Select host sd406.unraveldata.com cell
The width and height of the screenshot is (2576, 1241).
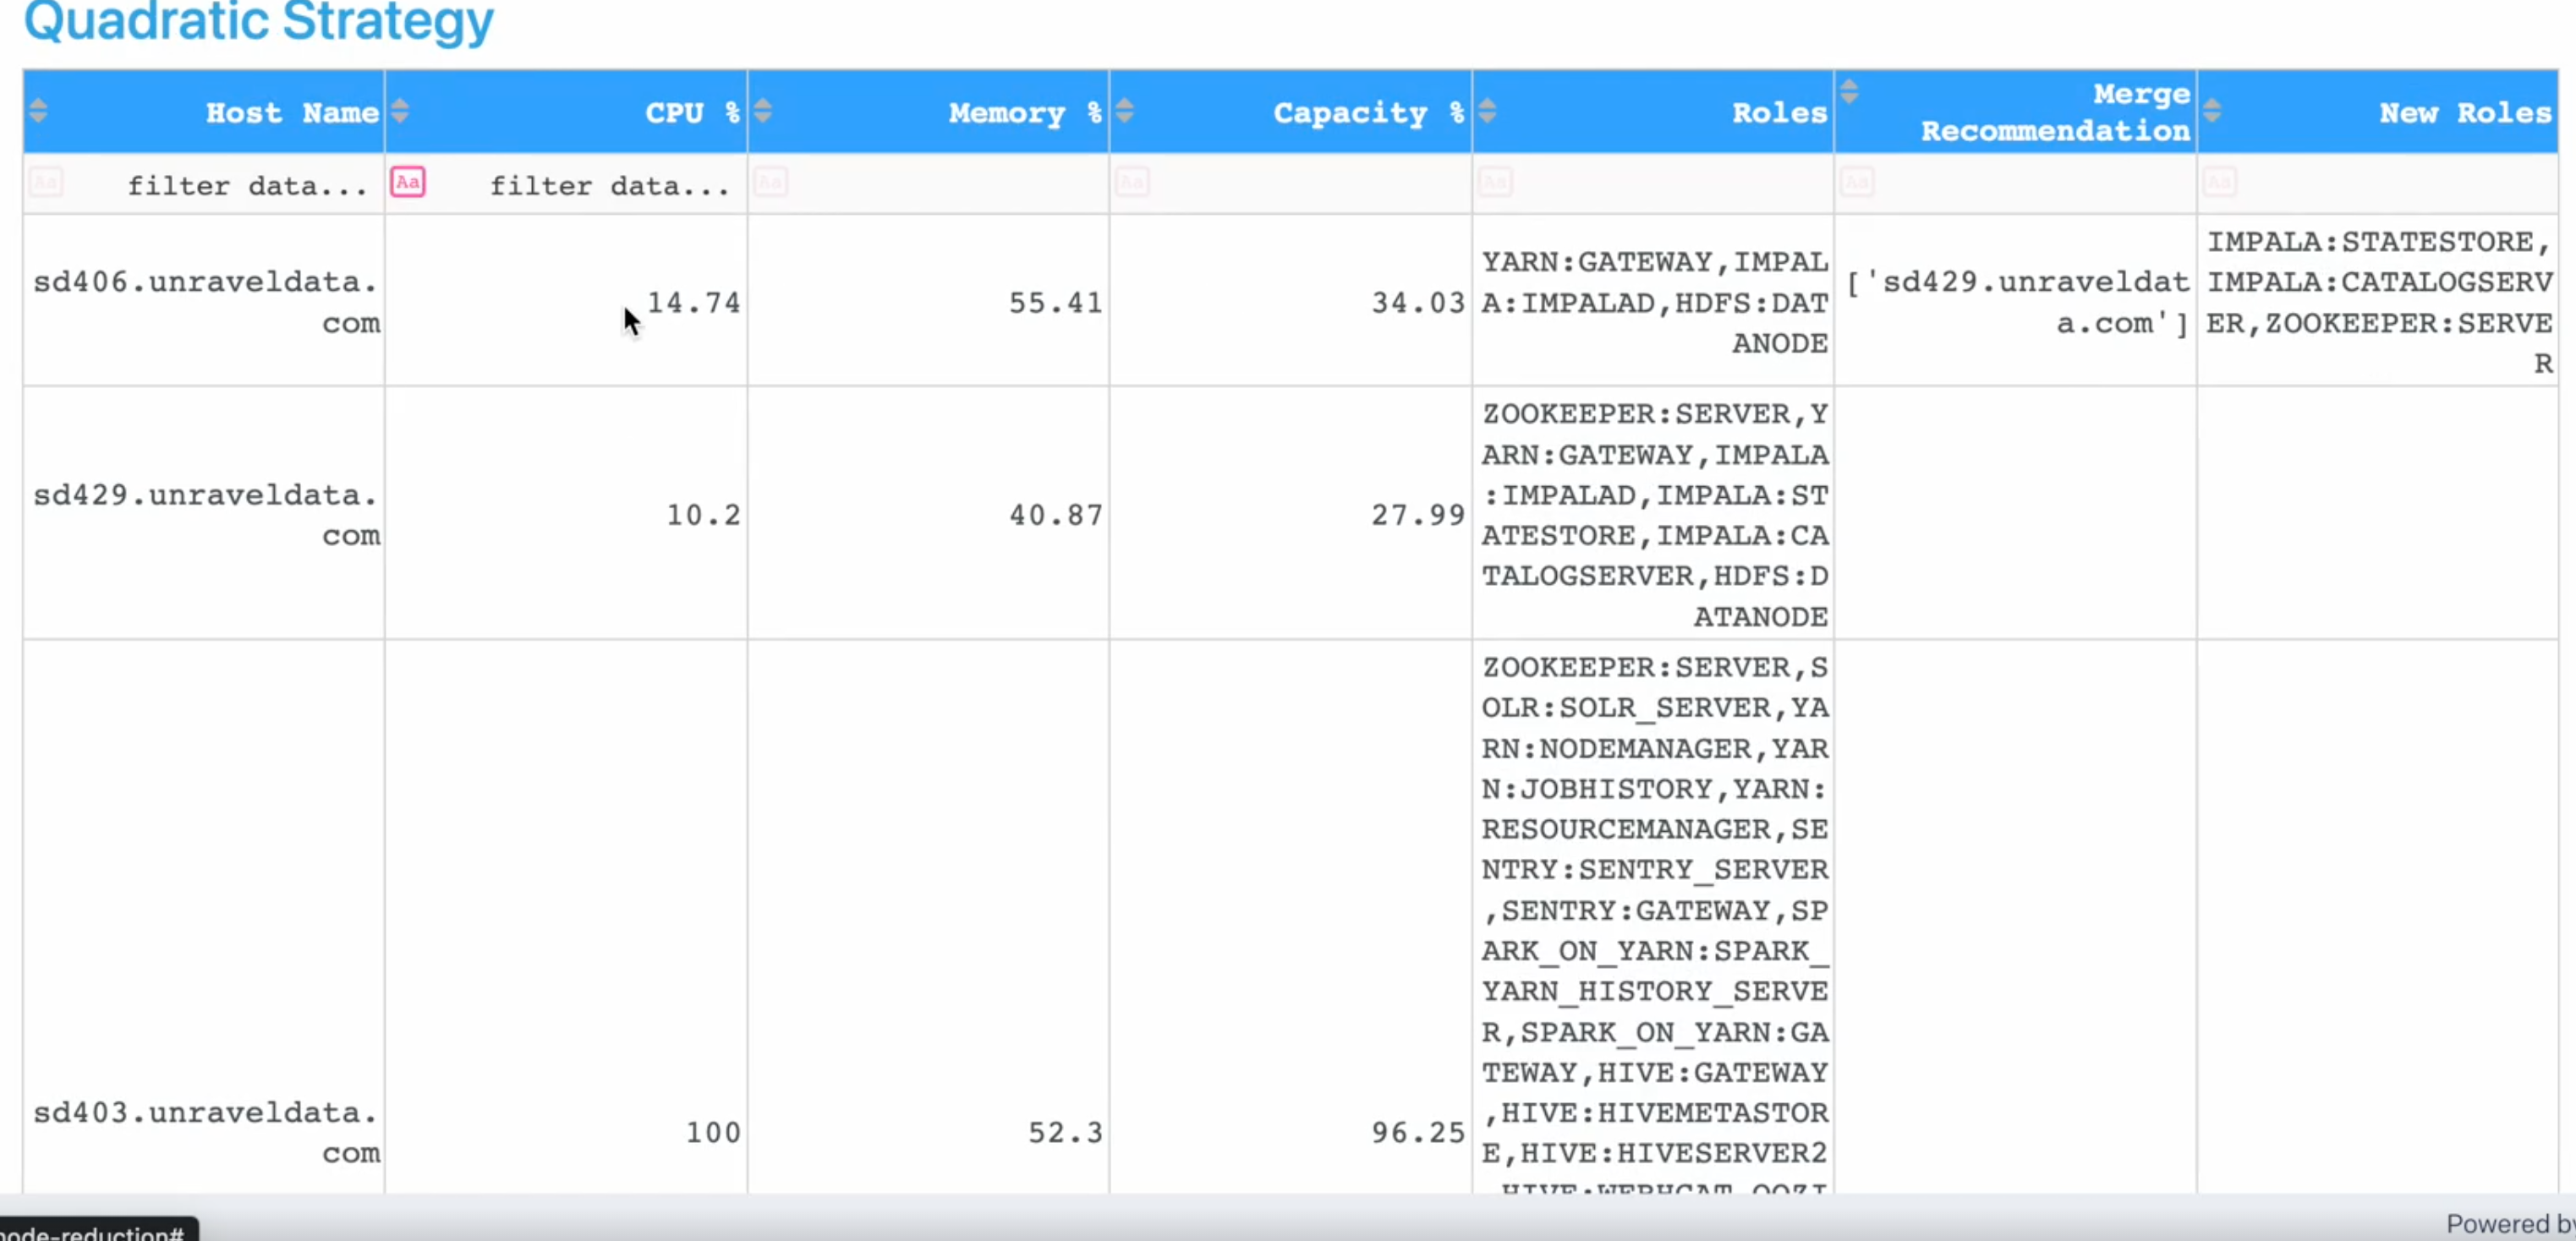204,301
